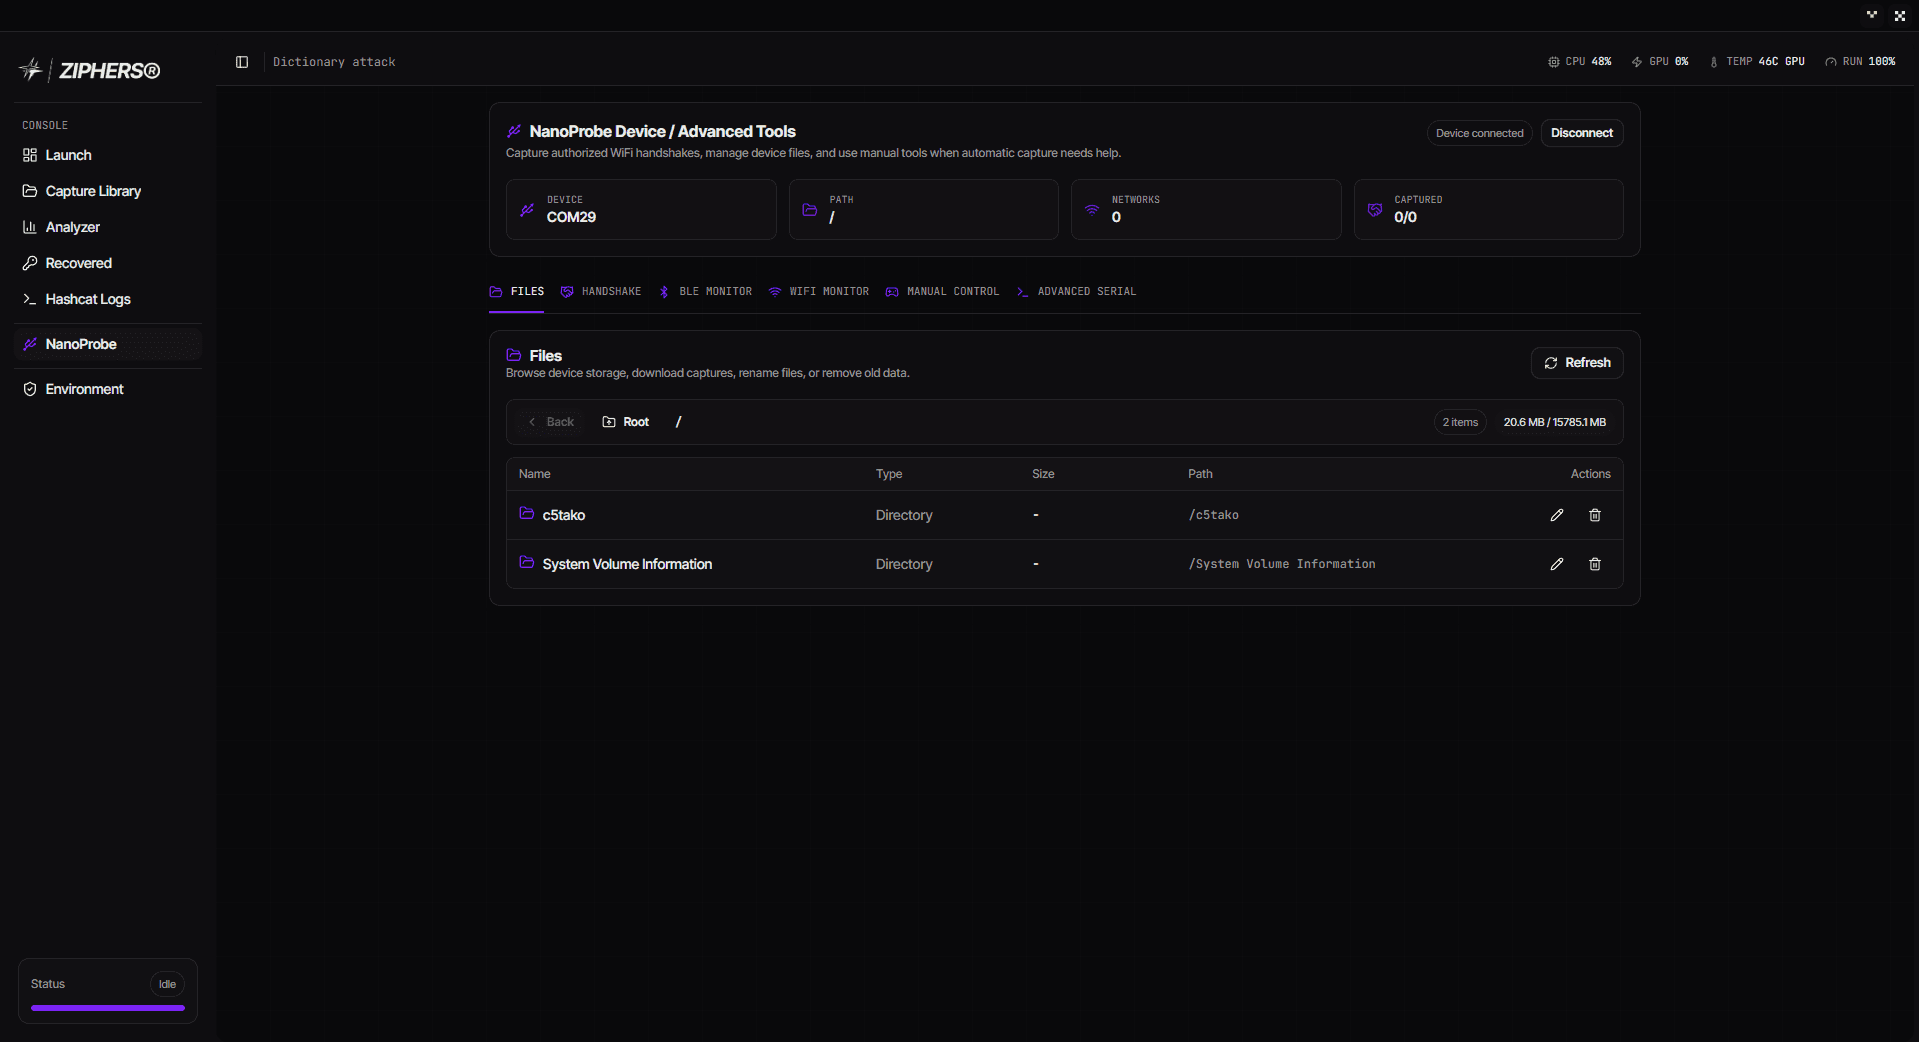The width and height of the screenshot is (1919, 1042).
Task: Click the Idle status badge
Action: click(x=167, y=984)
